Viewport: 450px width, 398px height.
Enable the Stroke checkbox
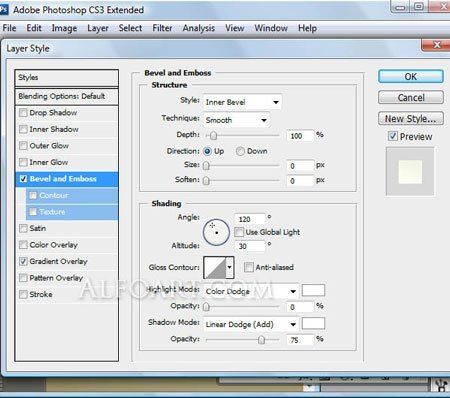tap(23, 294)
